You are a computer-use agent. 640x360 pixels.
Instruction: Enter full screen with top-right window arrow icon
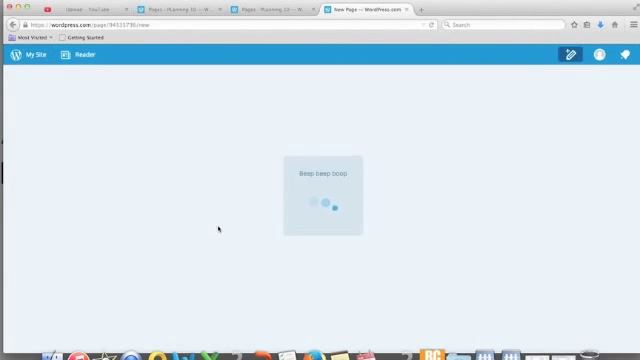636,7
